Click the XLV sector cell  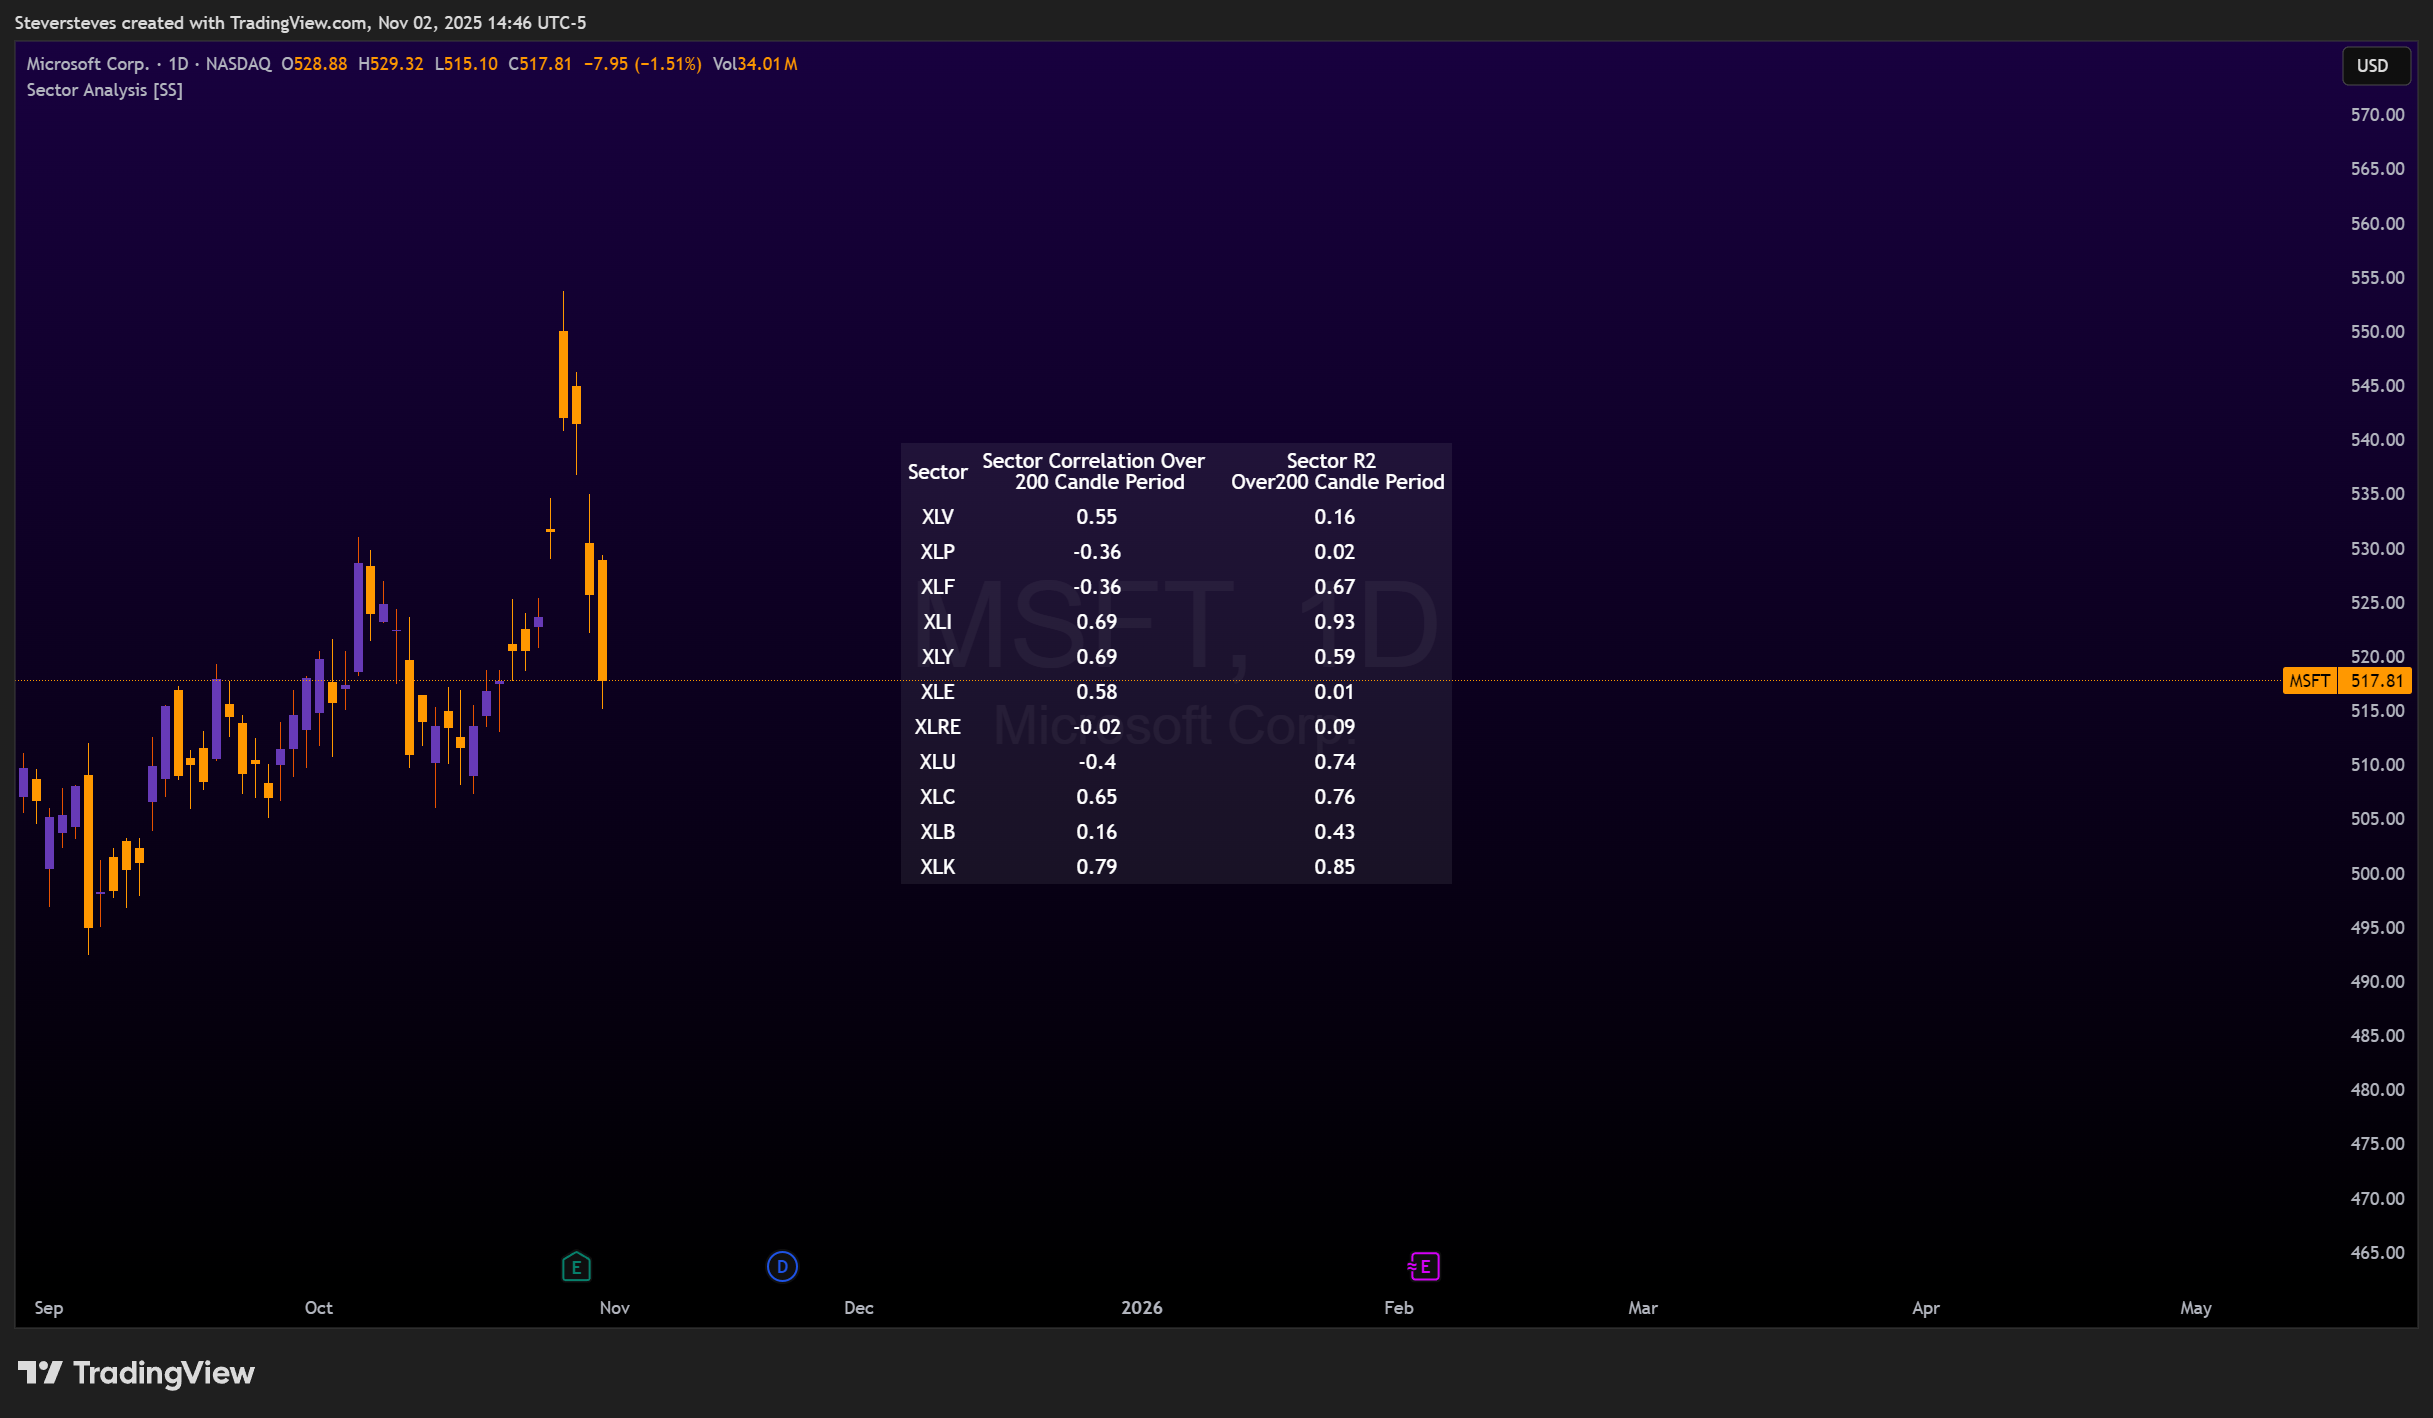[937, 517]
